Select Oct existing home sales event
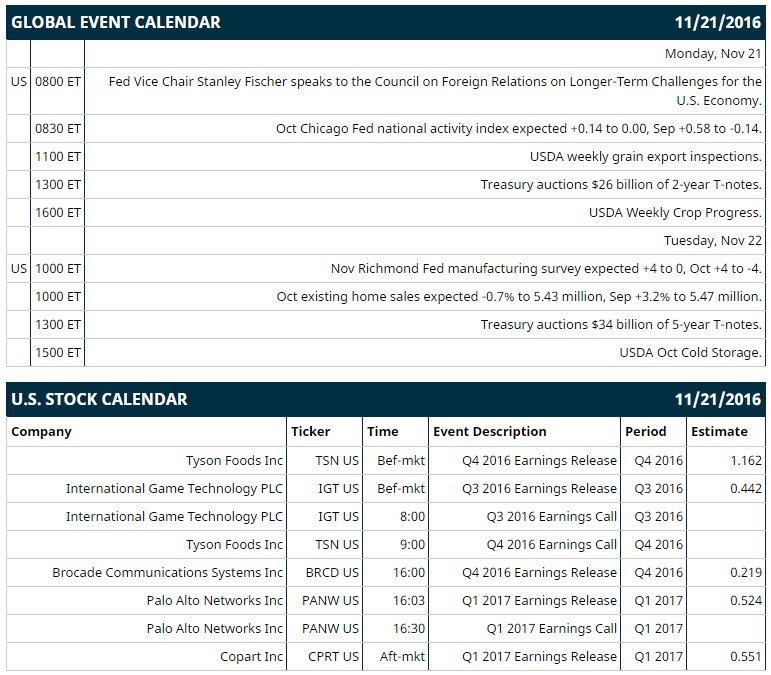771x675 pixels. click(519, 297)
